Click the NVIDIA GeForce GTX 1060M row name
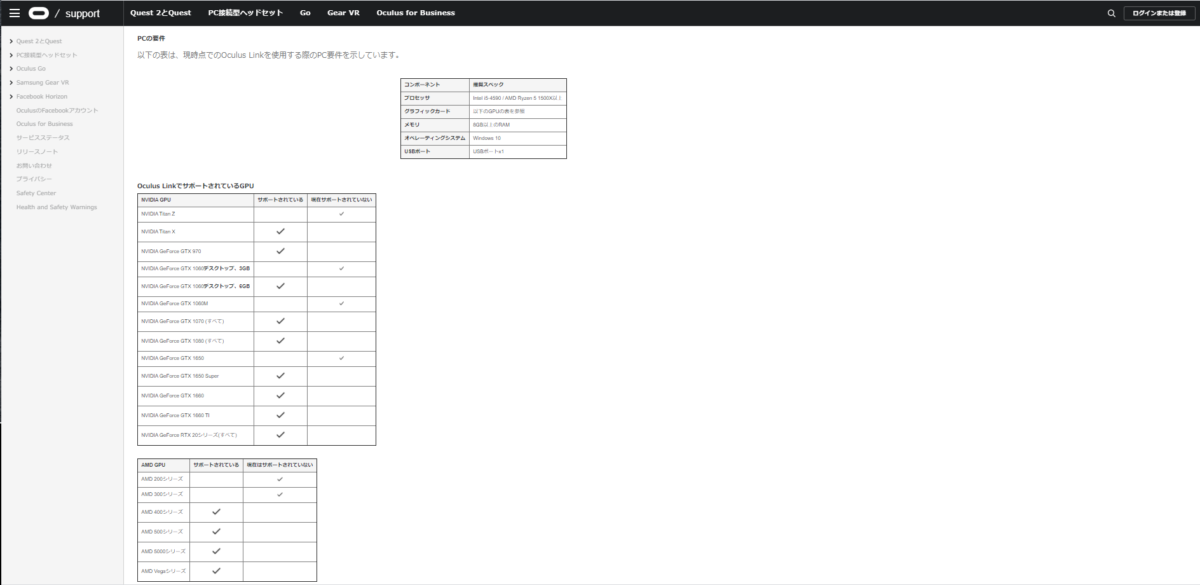The image size is (1200, 585). [173, 303]
